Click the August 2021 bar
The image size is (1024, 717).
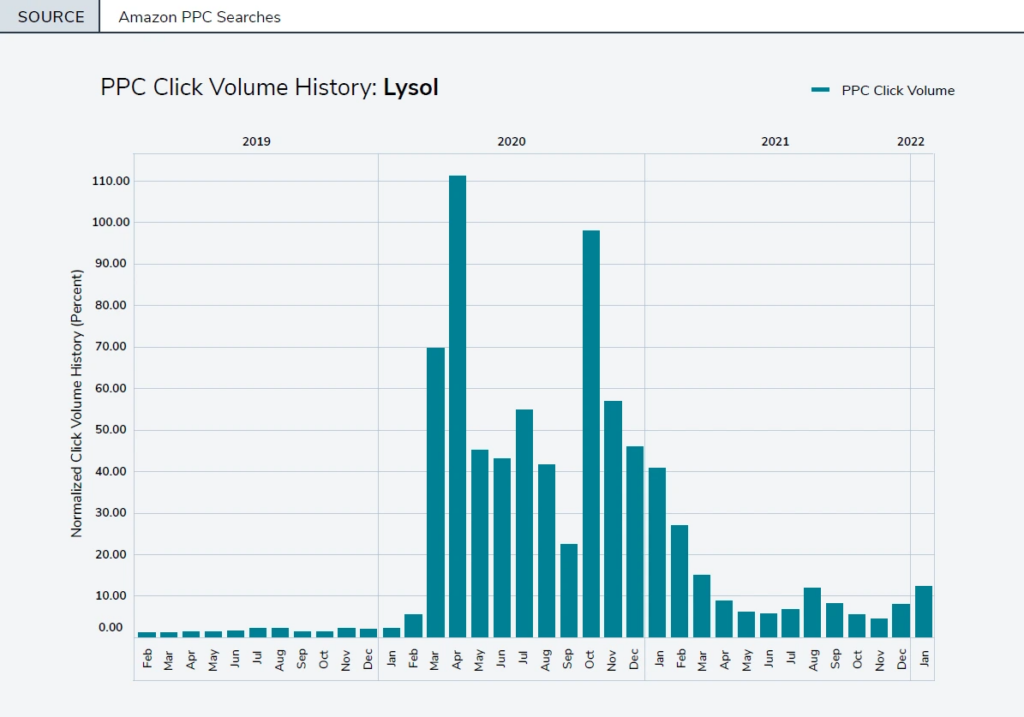812,613
